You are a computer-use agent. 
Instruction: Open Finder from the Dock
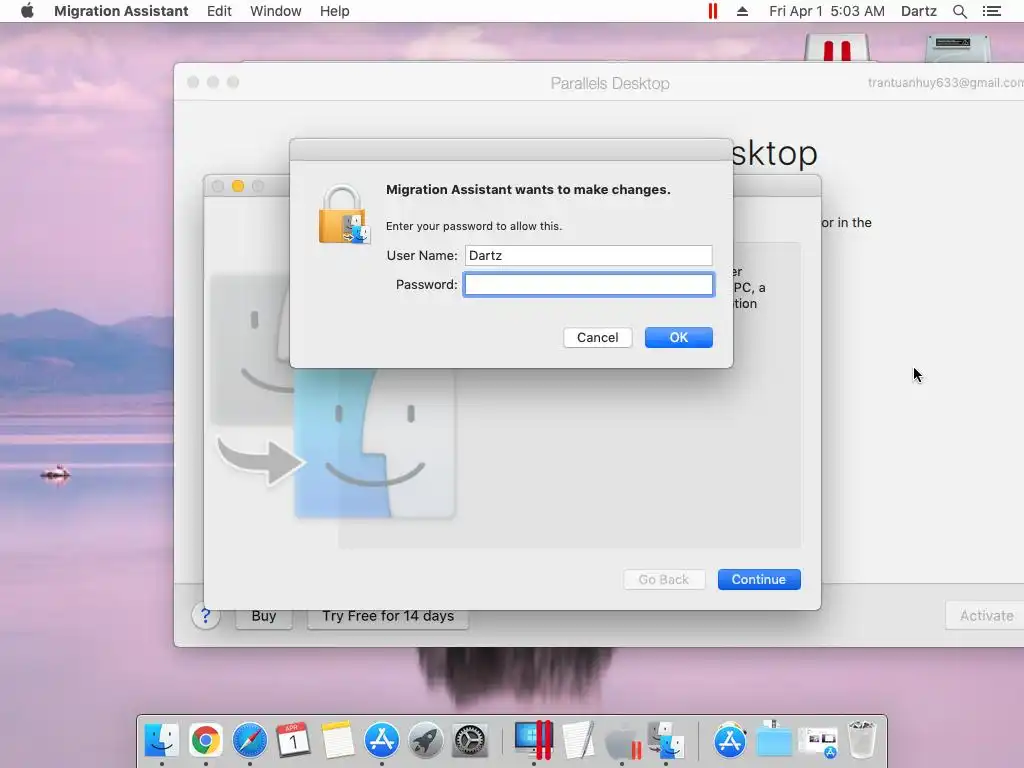click(161, 741)
